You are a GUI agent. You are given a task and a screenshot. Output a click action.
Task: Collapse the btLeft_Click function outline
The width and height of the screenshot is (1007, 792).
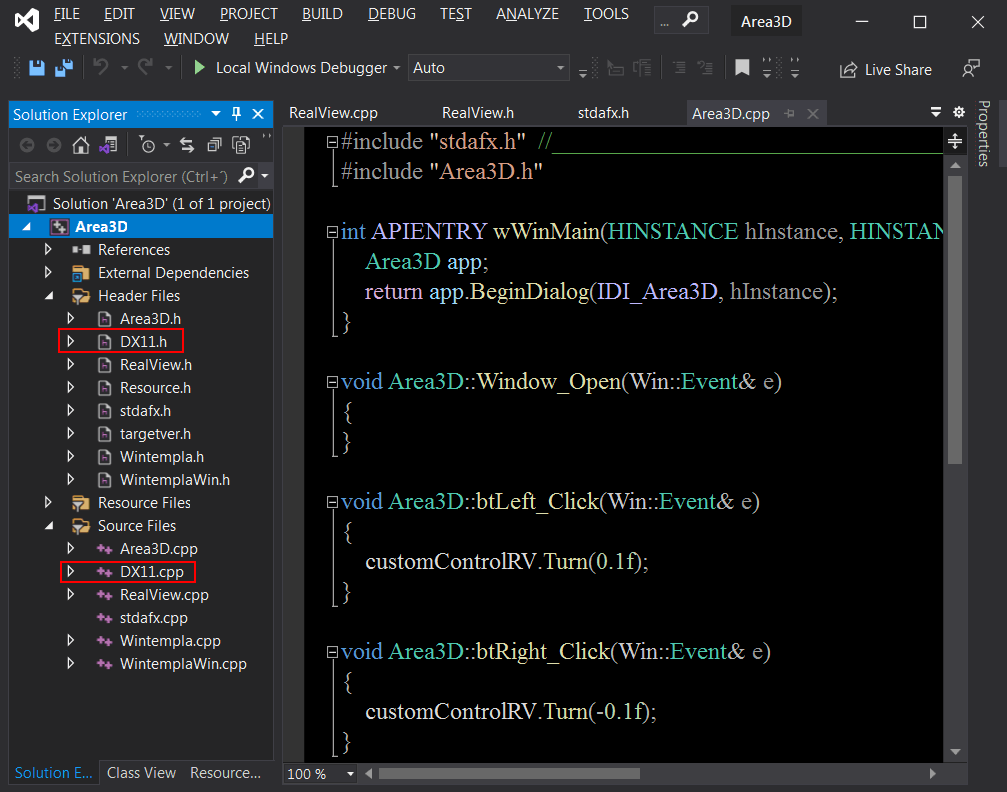click(x=332, y=502)
